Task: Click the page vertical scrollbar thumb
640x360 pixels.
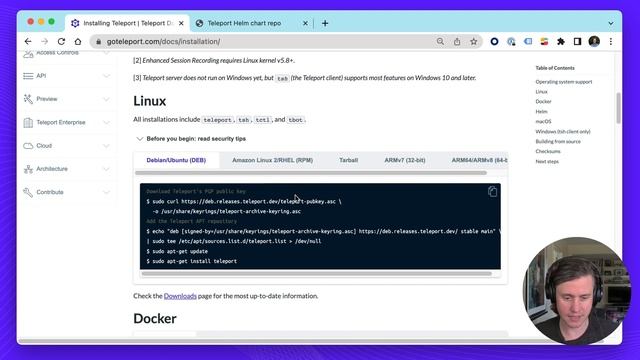Action: coord(618,108)
